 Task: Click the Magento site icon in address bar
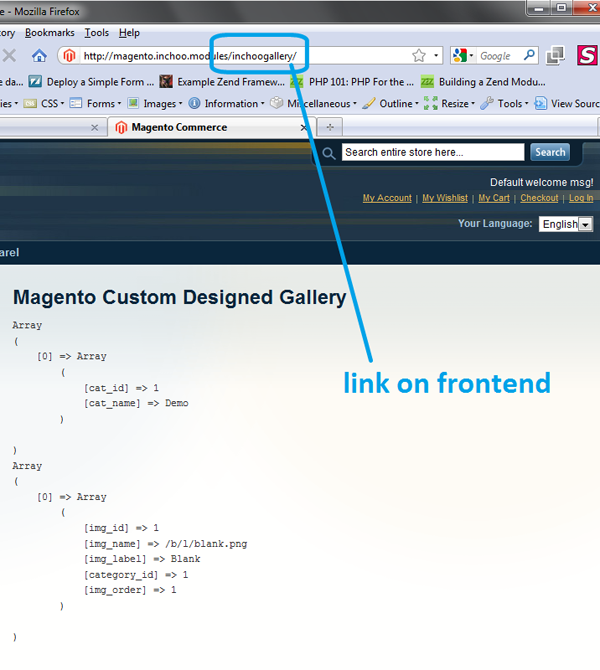pyautogui.click(x=69, y=56)
